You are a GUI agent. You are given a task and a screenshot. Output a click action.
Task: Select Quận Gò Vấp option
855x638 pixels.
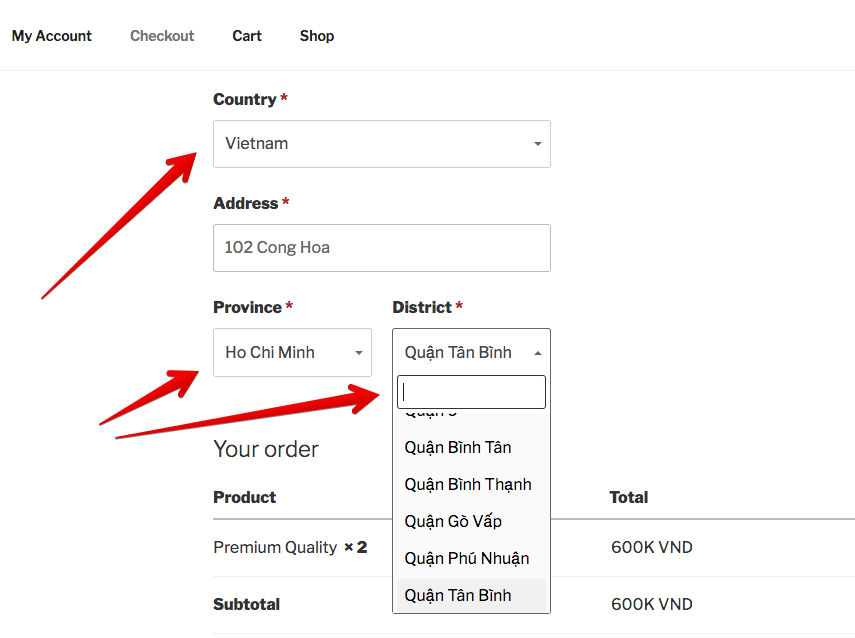point(453,521)
